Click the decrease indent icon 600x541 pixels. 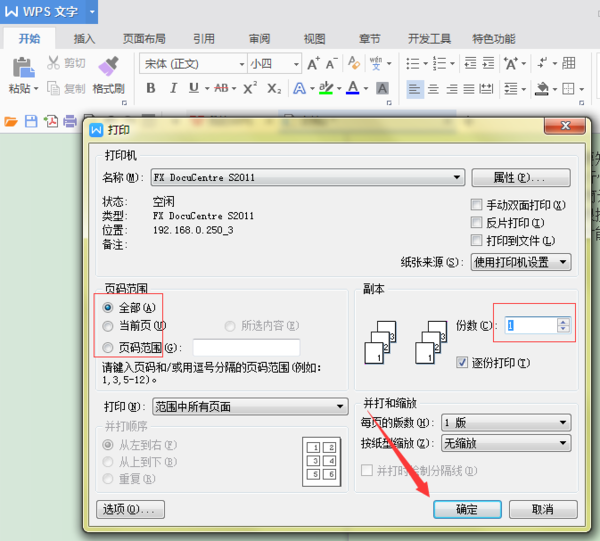470,63
